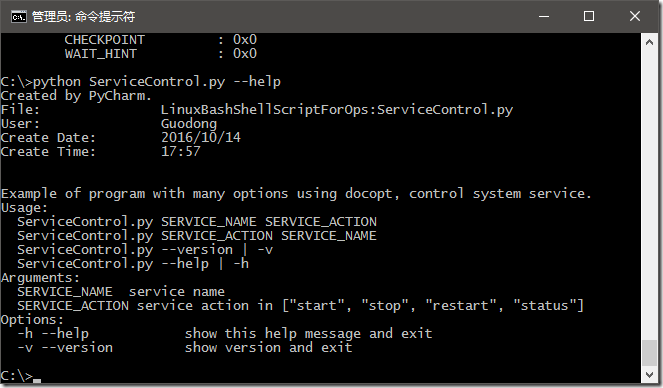Click the scrollbar up arrow
This screenshot has width=663, height=388.
649,42
